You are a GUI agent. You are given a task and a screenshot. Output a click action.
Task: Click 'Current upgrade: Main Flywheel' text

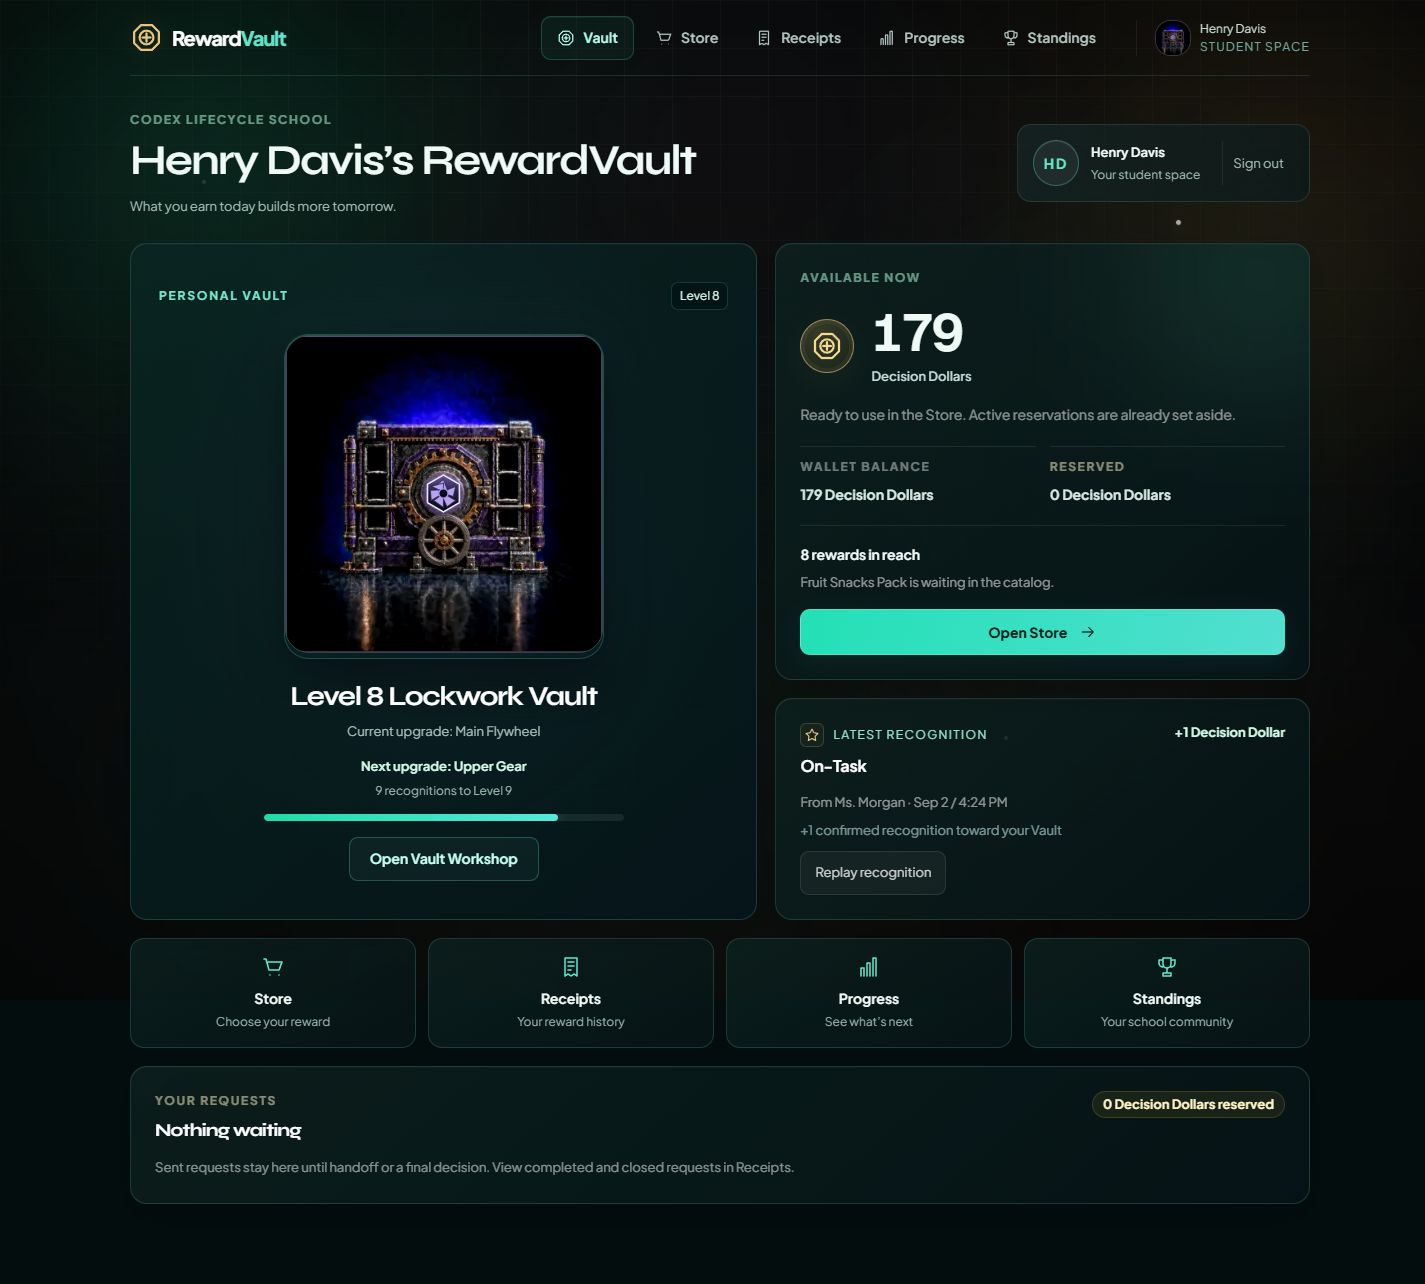click(444, 731)
